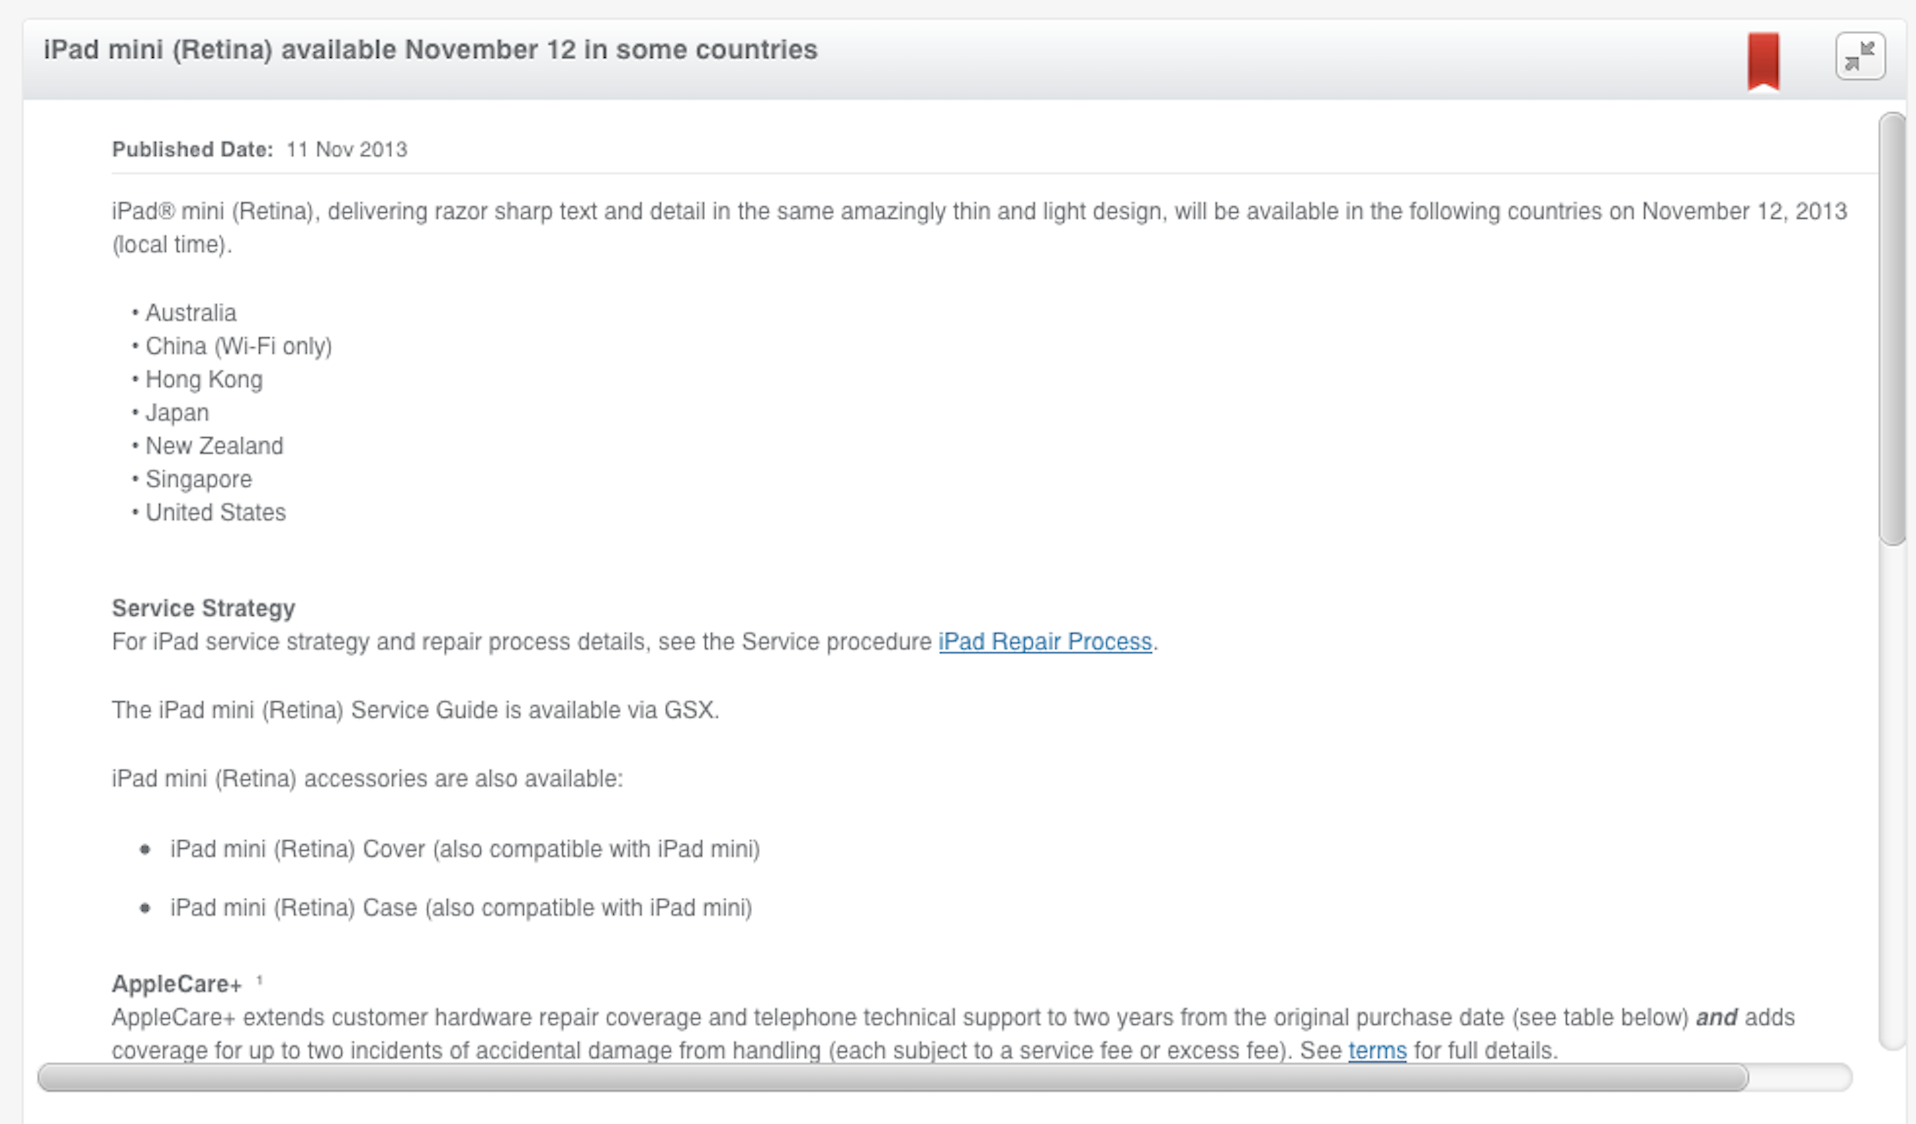Open the iPad Repair Process link
1916x1124 pixels.
point(1045,642)
